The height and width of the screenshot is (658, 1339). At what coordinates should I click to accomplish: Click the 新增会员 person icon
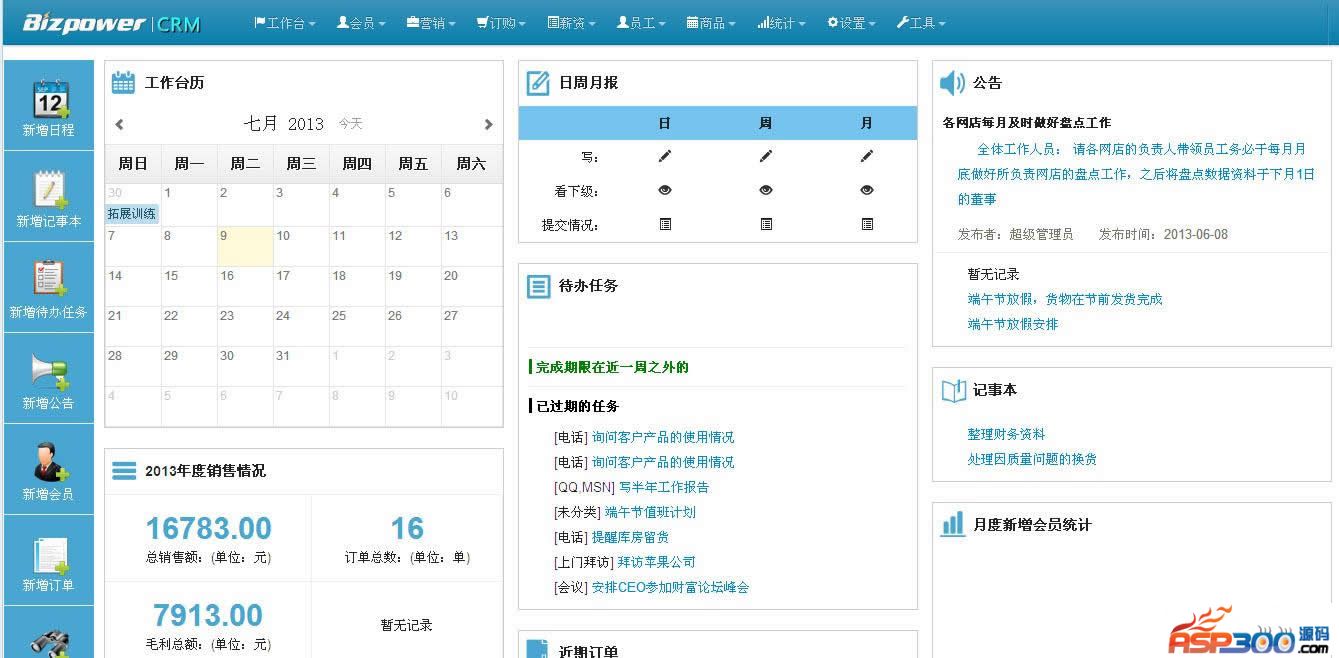(x=49, y=462)
